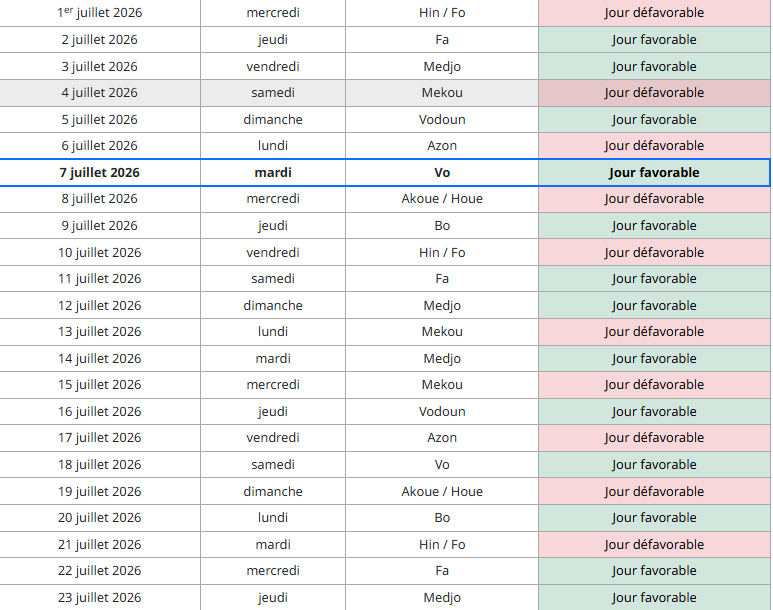Select the highlighted 7 juillet 2026 date cell
Image resolution: width=773 pixels, height=610 pixels.
(100, 173)
